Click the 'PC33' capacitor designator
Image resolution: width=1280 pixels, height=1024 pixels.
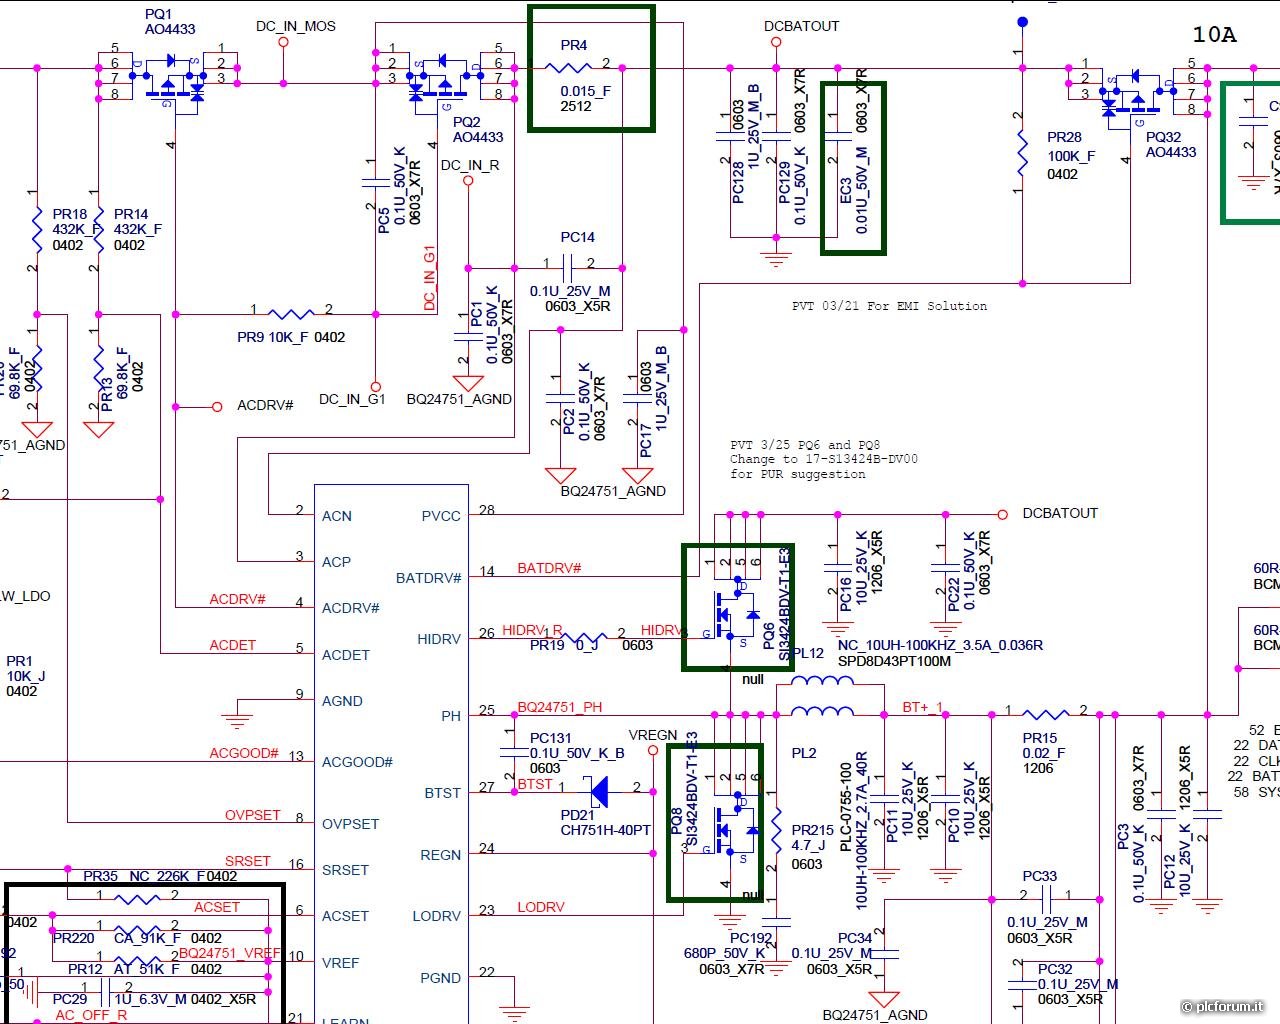point(1040,876)
